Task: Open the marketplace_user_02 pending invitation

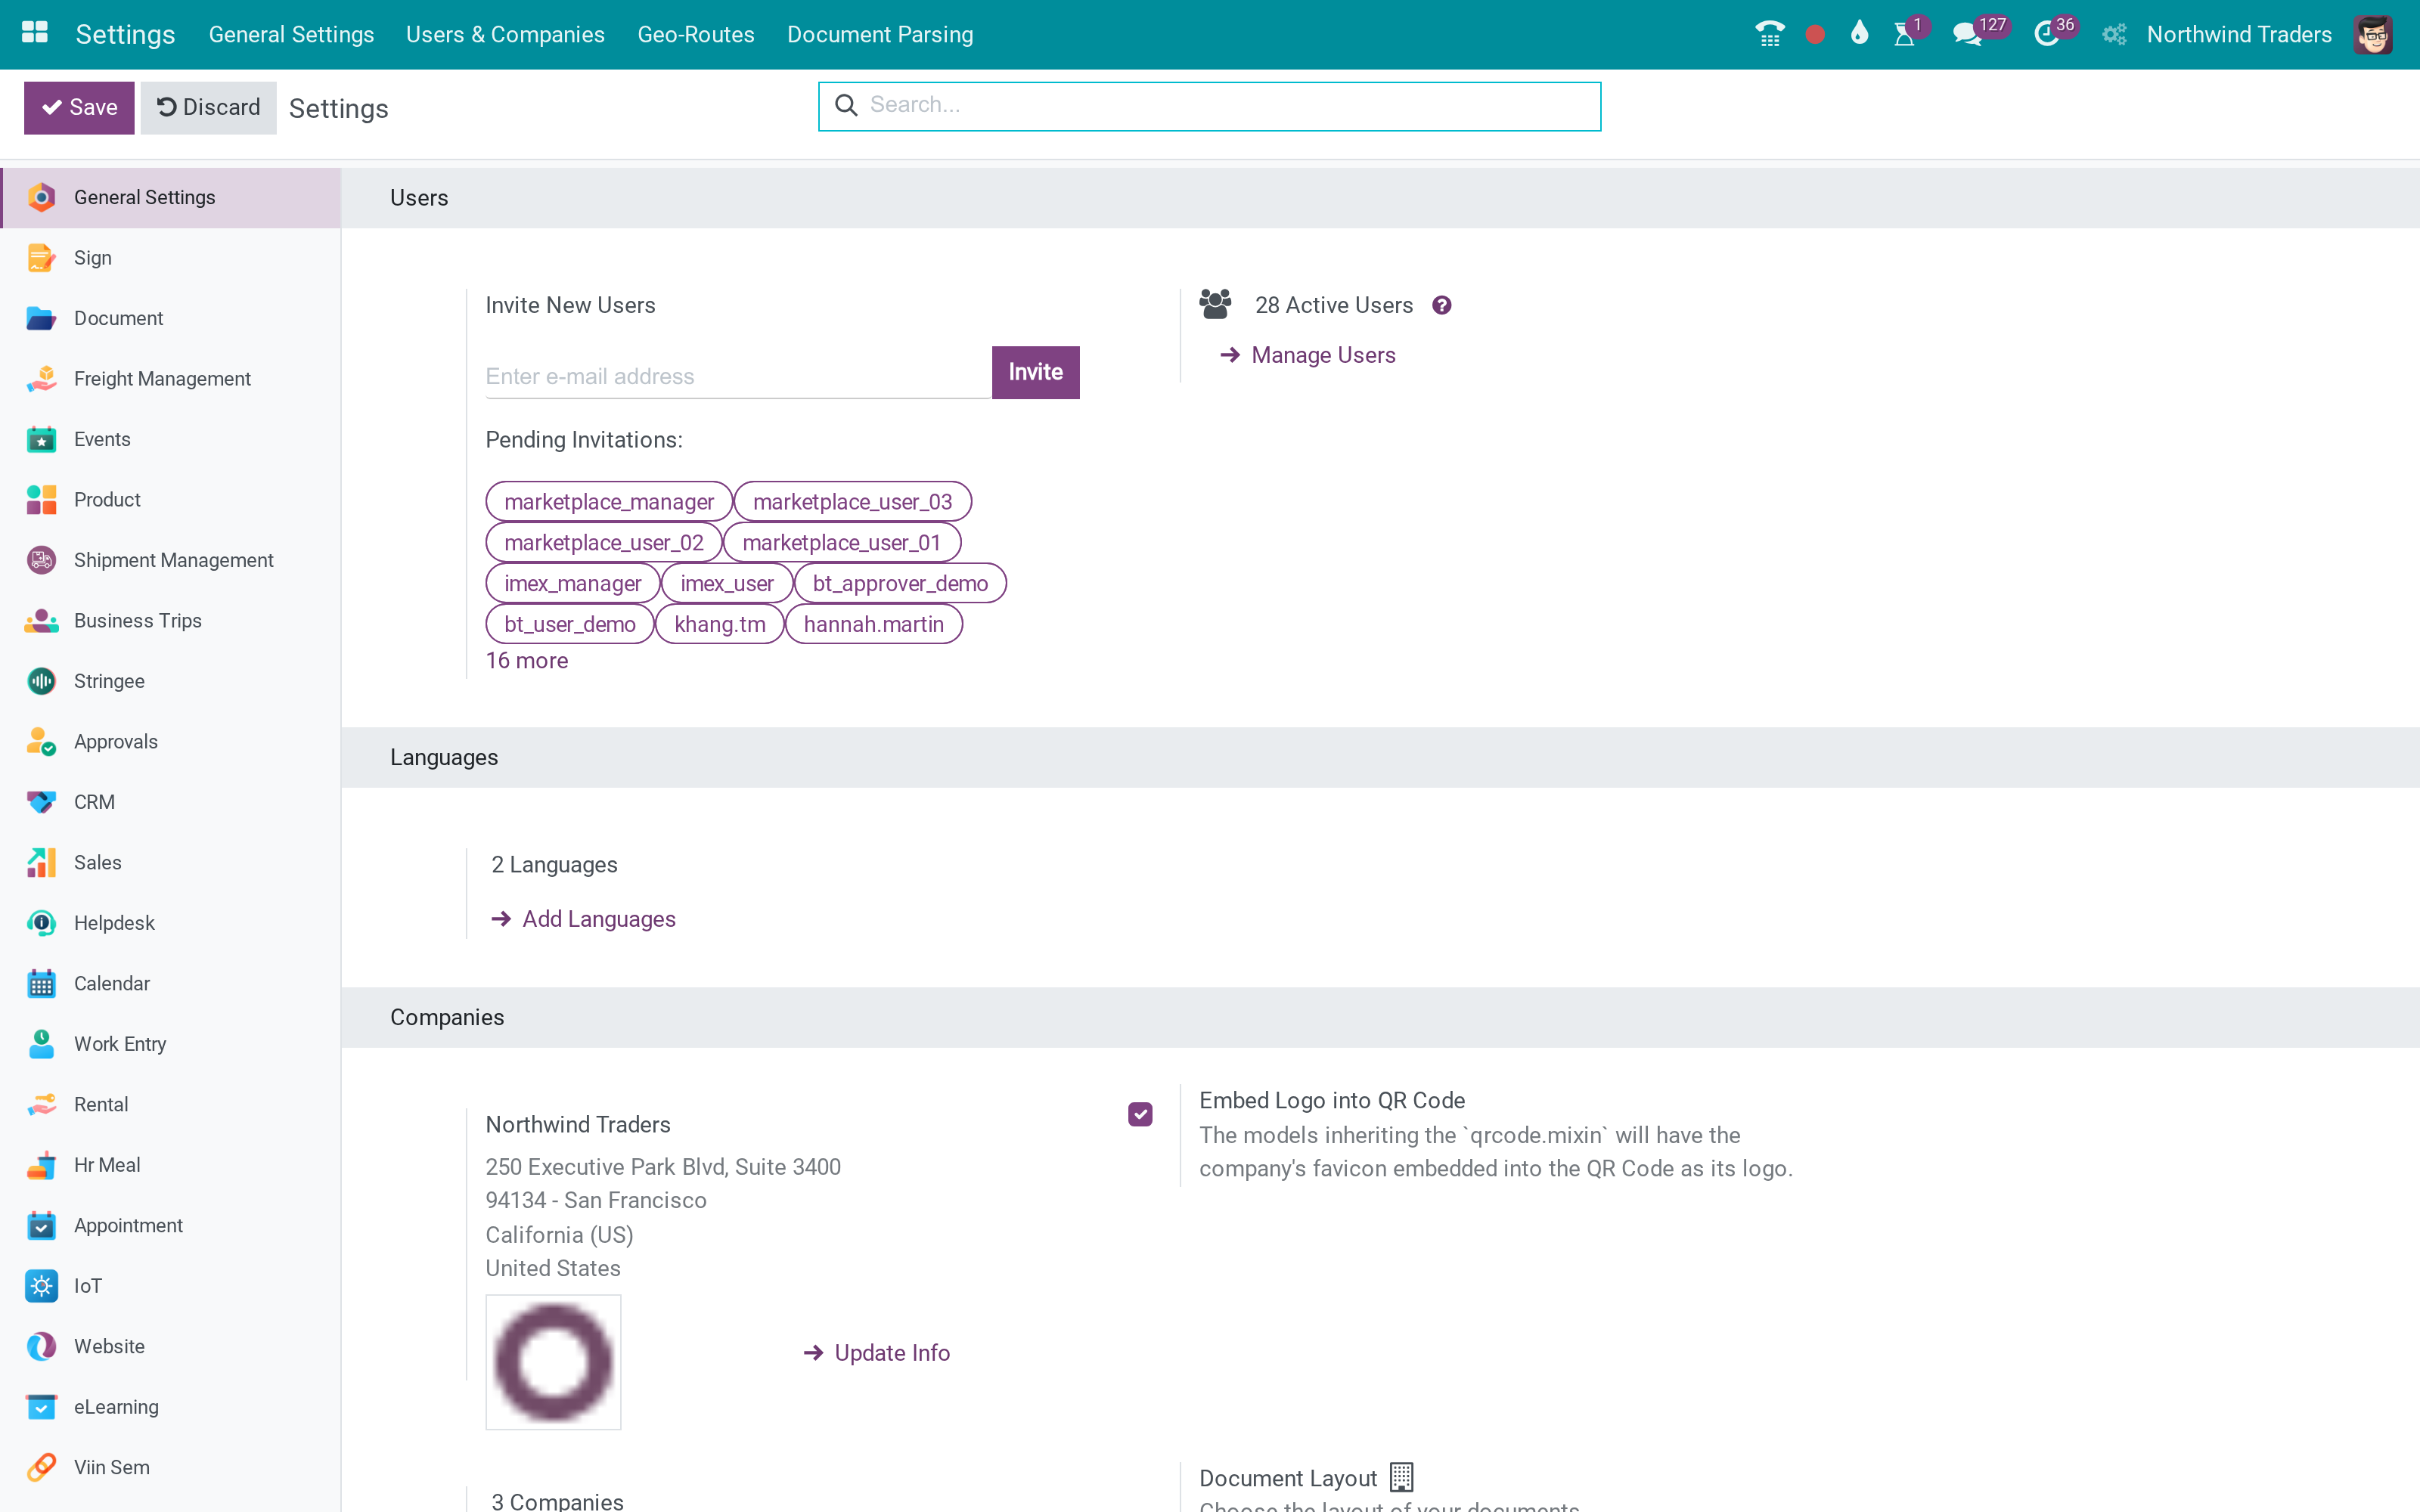Action: point(604,543)
